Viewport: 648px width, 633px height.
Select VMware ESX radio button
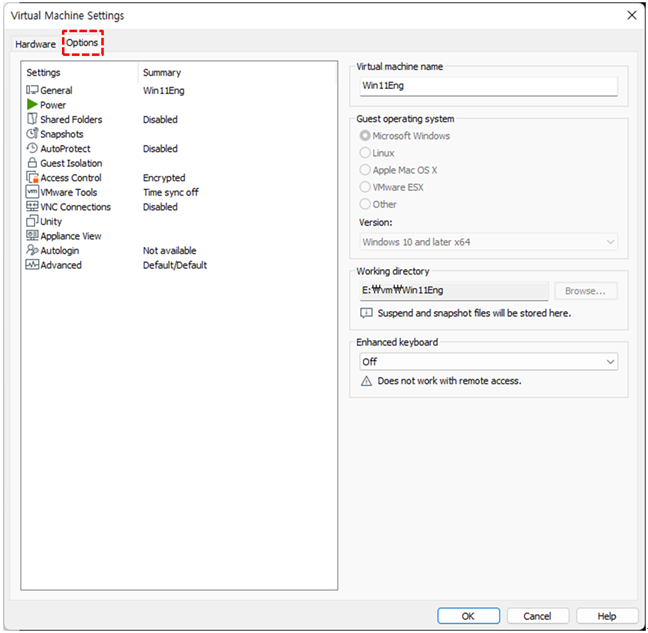point(365,187)
